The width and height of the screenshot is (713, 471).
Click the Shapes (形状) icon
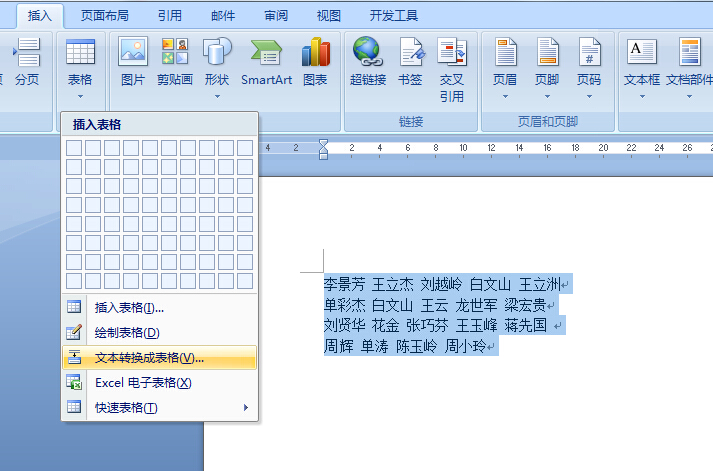(x=217, y=51)
